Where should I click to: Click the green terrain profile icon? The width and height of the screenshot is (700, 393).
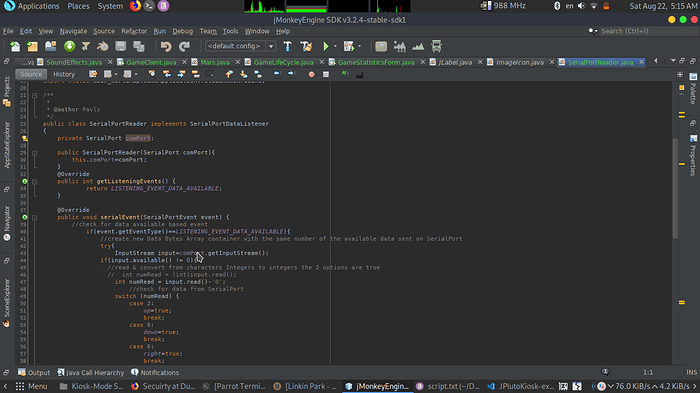418,46
